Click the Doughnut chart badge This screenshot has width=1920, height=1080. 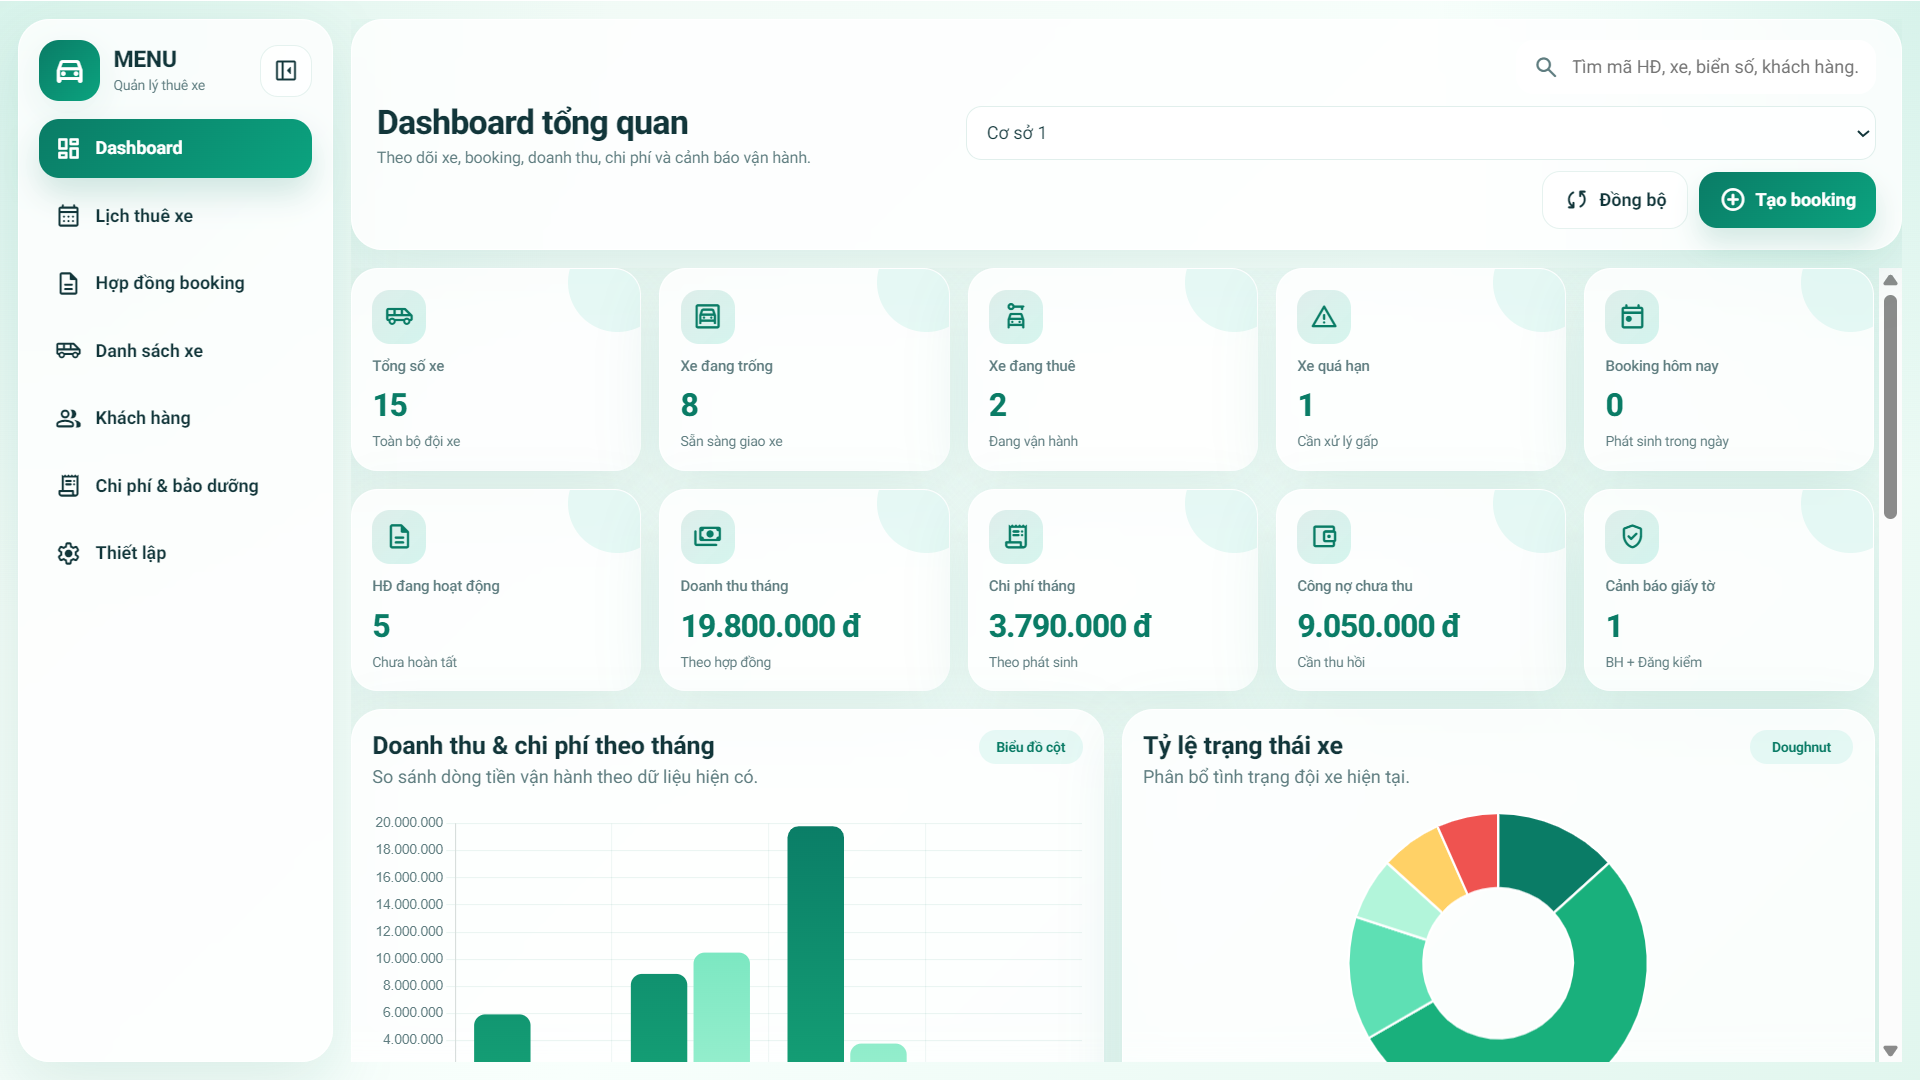tap(1801, 746)
